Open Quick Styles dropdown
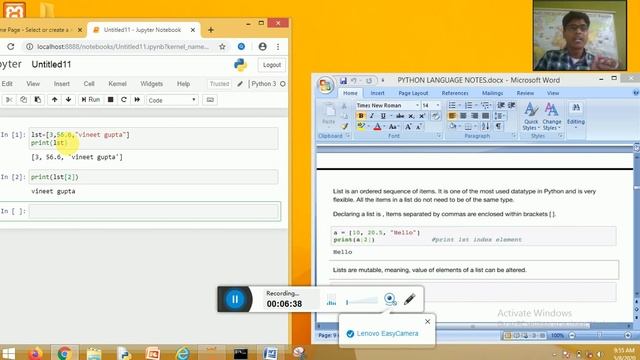This screenshot has height=360, width=640. pyautogui.click(x=531, y=117)
